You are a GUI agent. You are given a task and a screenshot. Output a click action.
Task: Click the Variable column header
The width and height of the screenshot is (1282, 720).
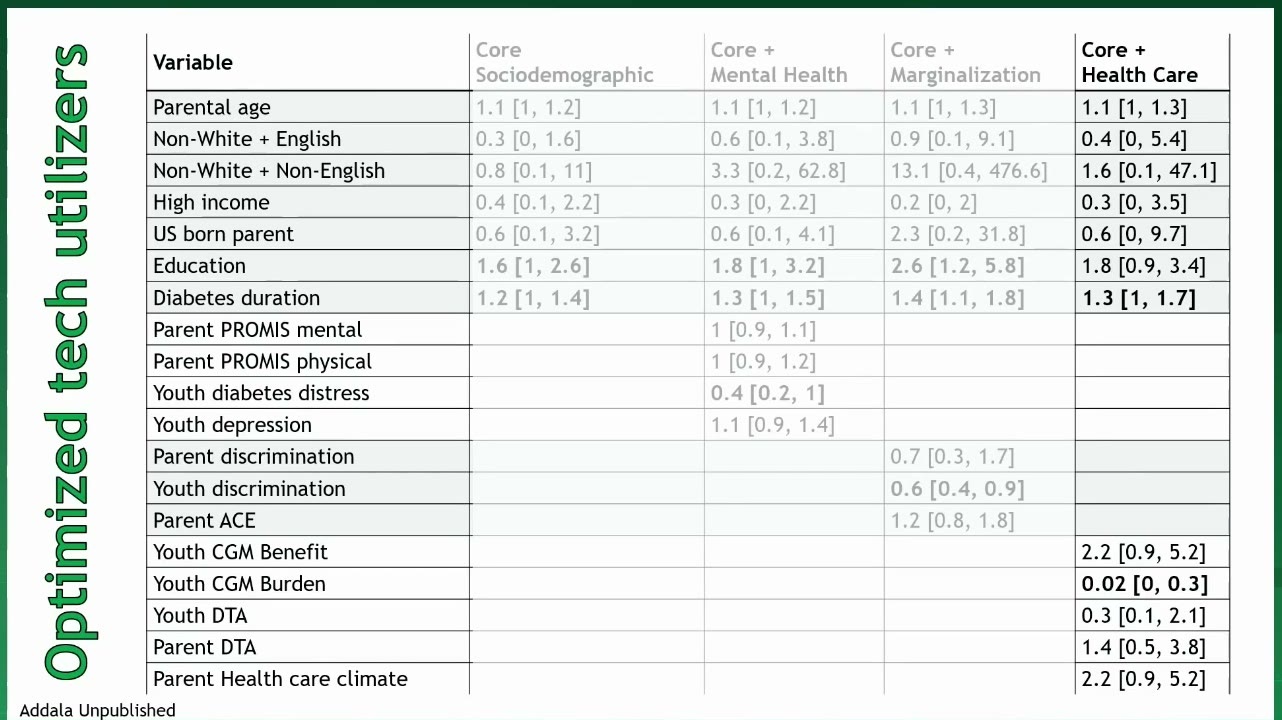click(193, 62)
